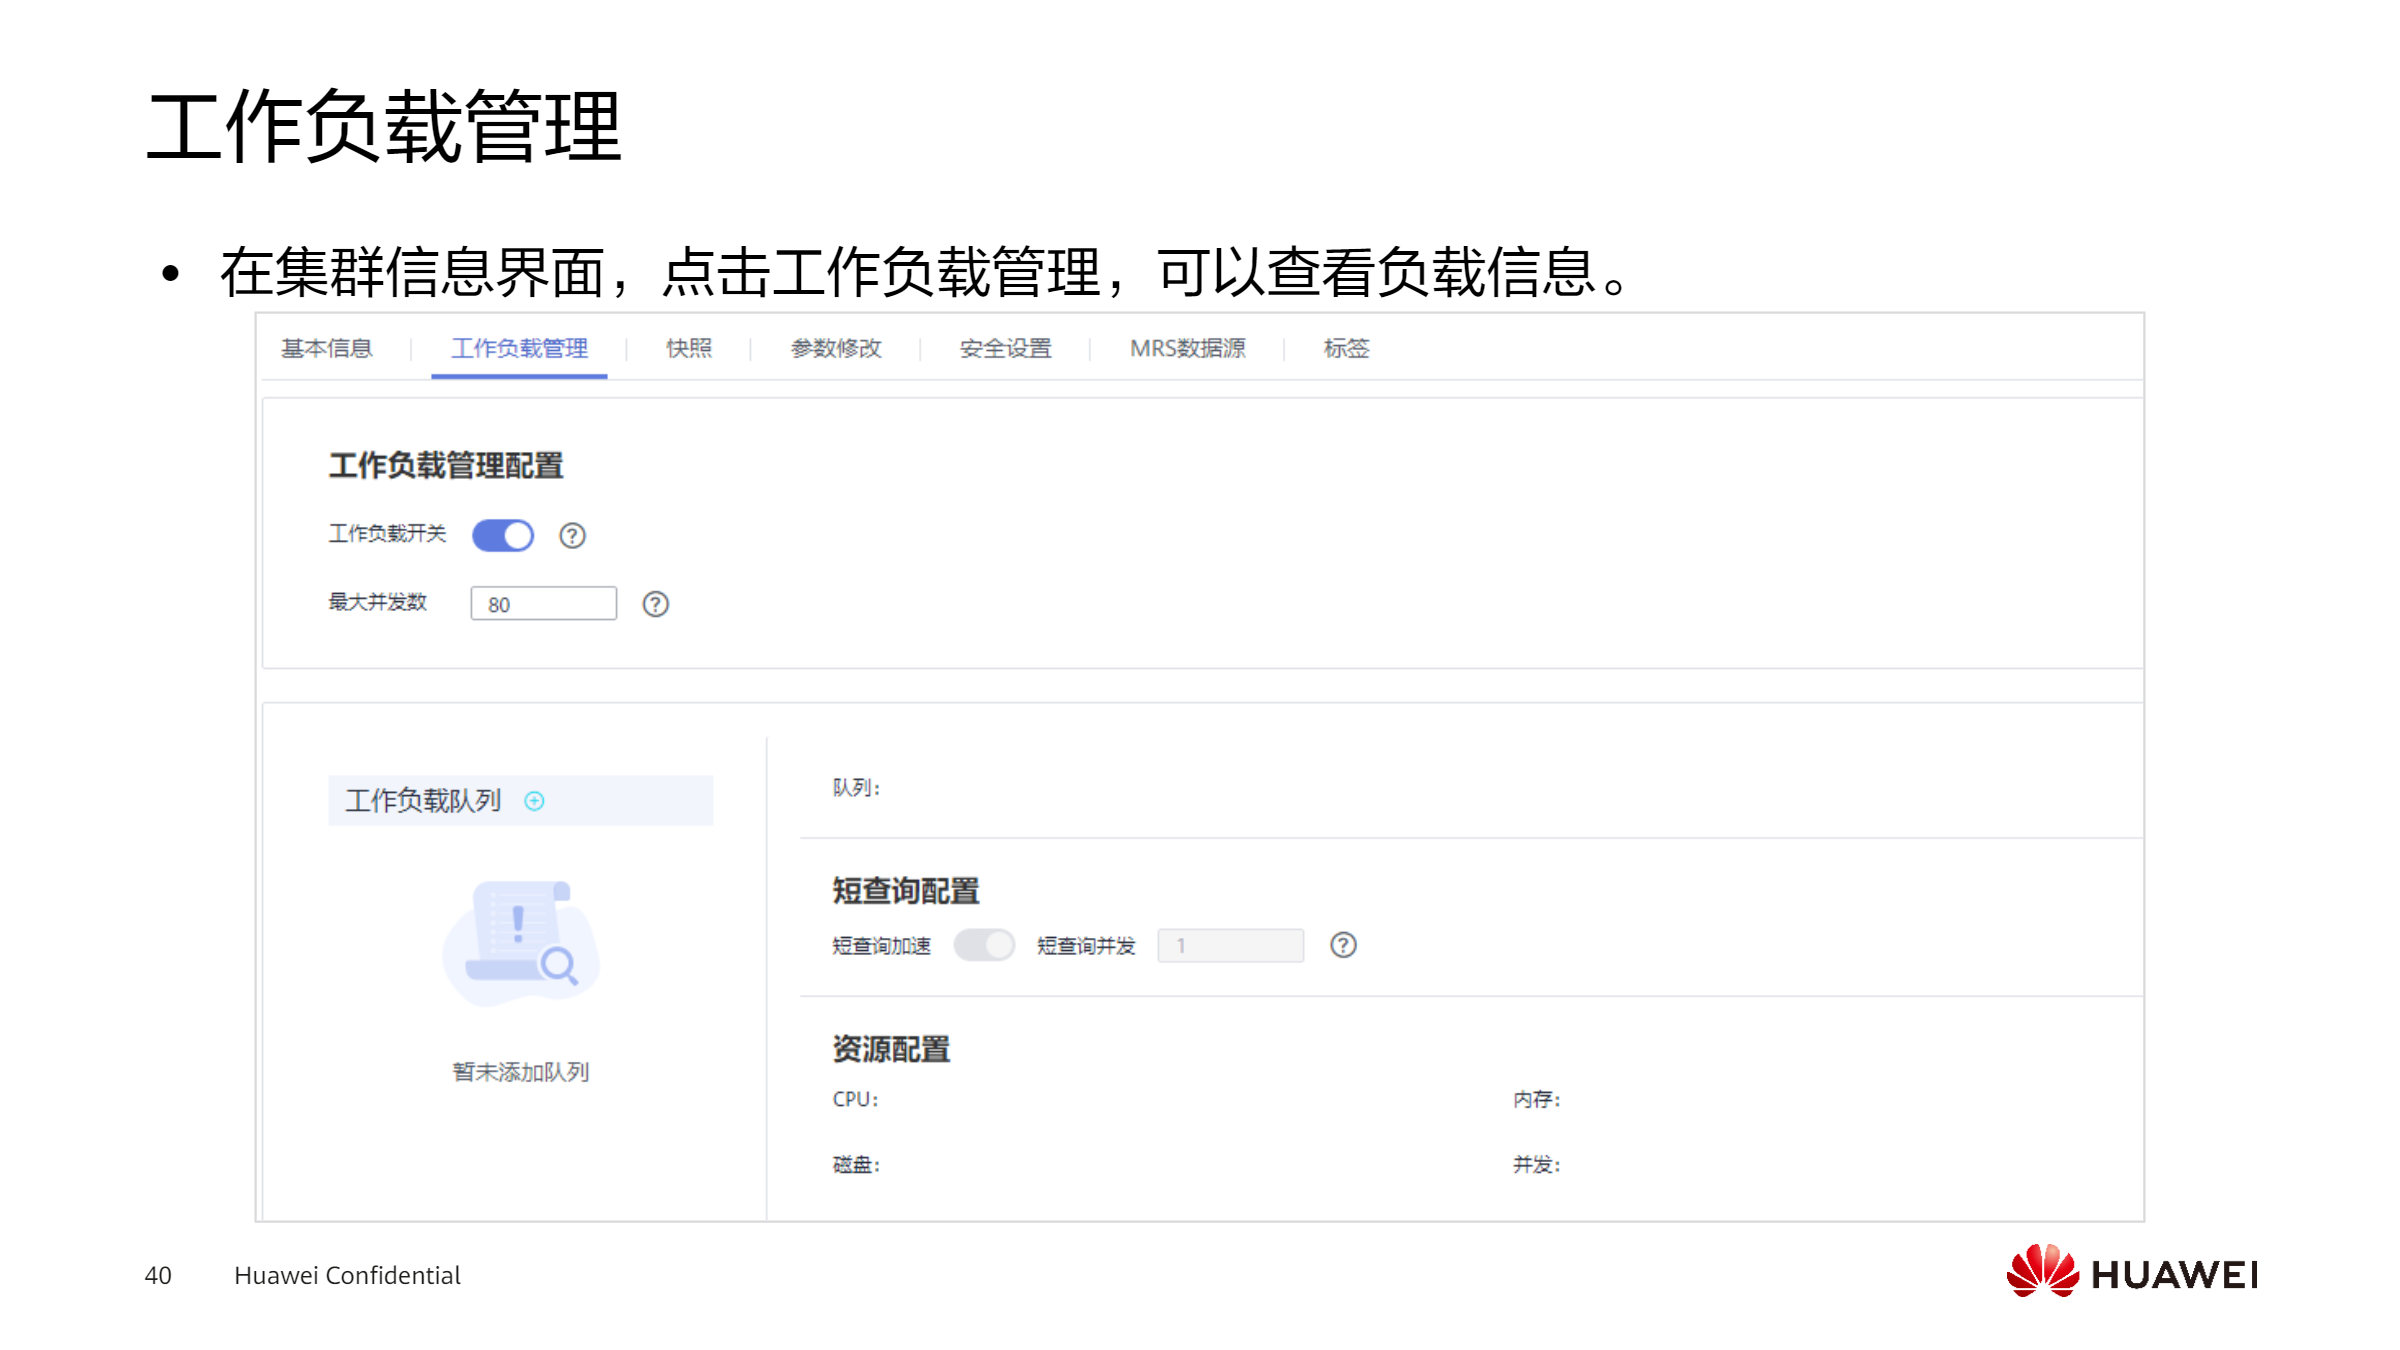The image size is (2400, 1350).
Task: Disable the 工作负载开关 switch
Action: [503, 535]
